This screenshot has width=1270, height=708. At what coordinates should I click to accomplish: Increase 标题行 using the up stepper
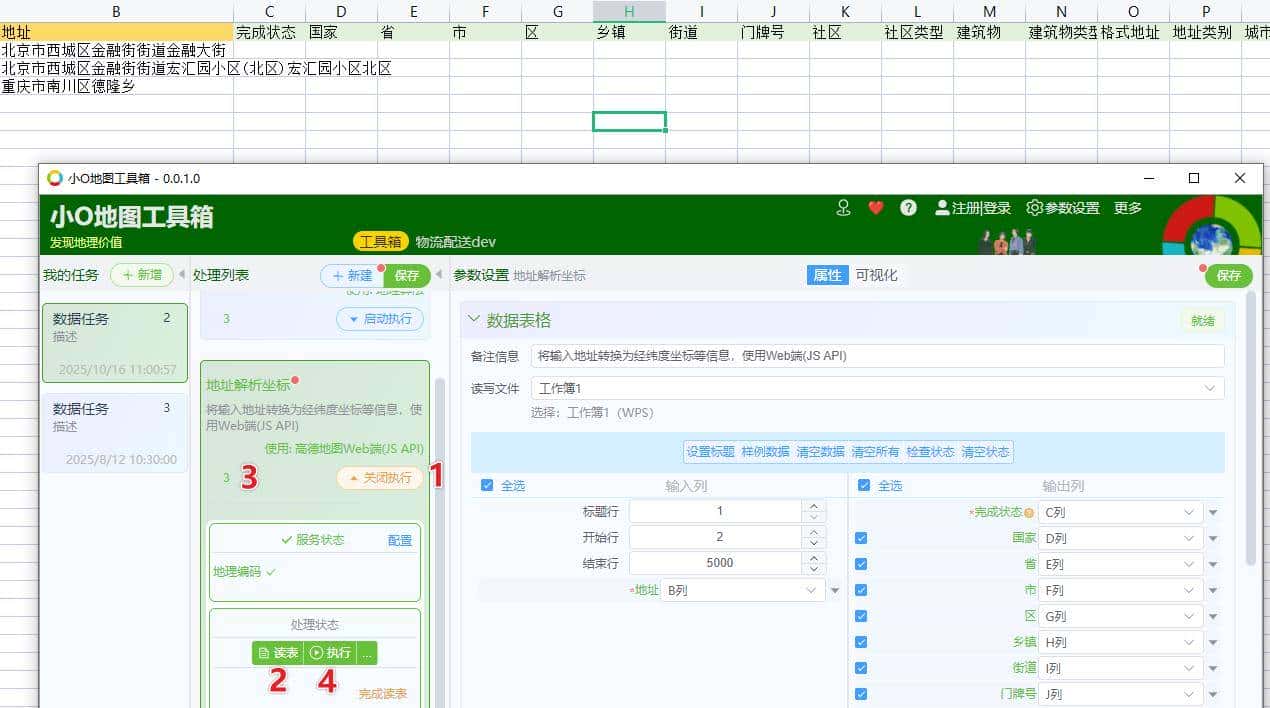pos(813,505)
